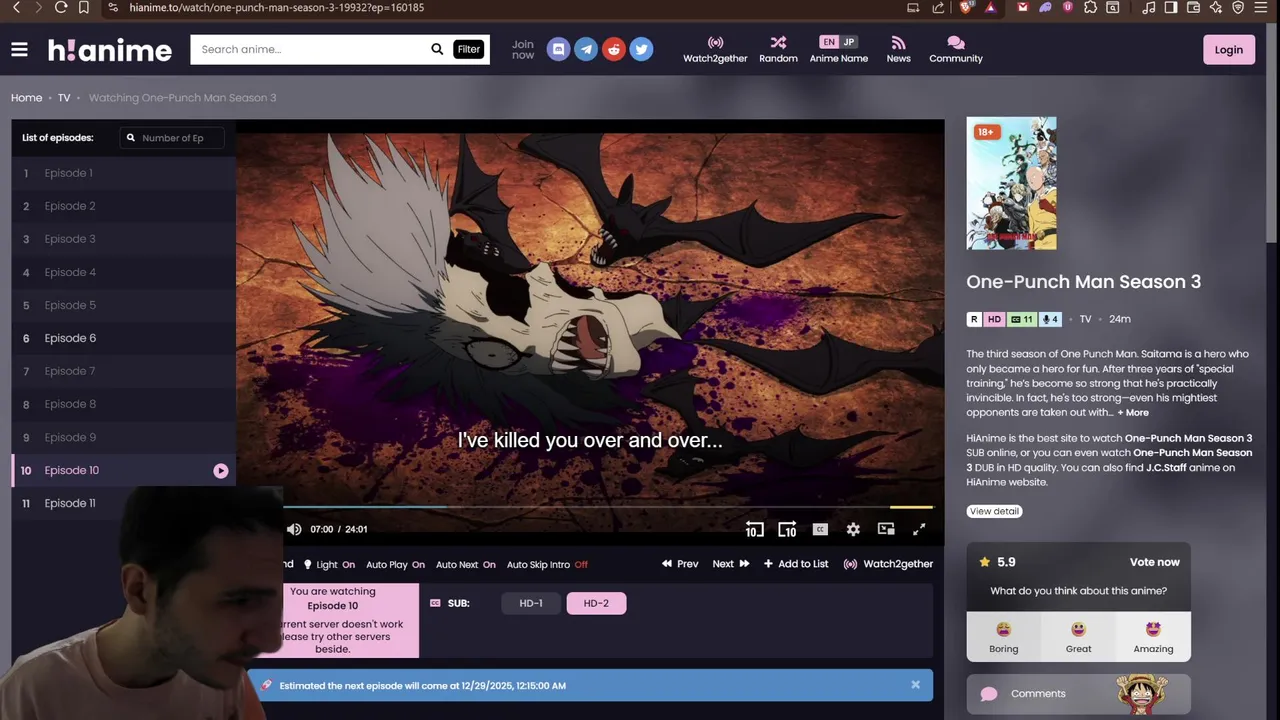Go to Home breadcrumb

27,98
